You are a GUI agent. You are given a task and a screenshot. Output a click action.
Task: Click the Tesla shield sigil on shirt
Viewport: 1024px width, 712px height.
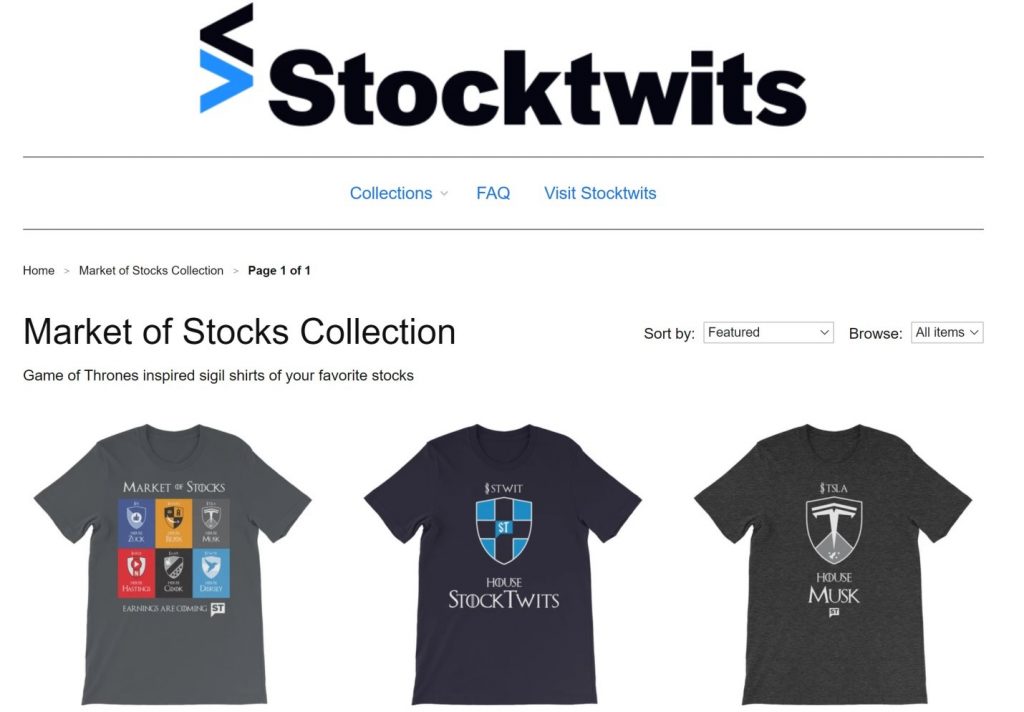(x=834, y=530)
